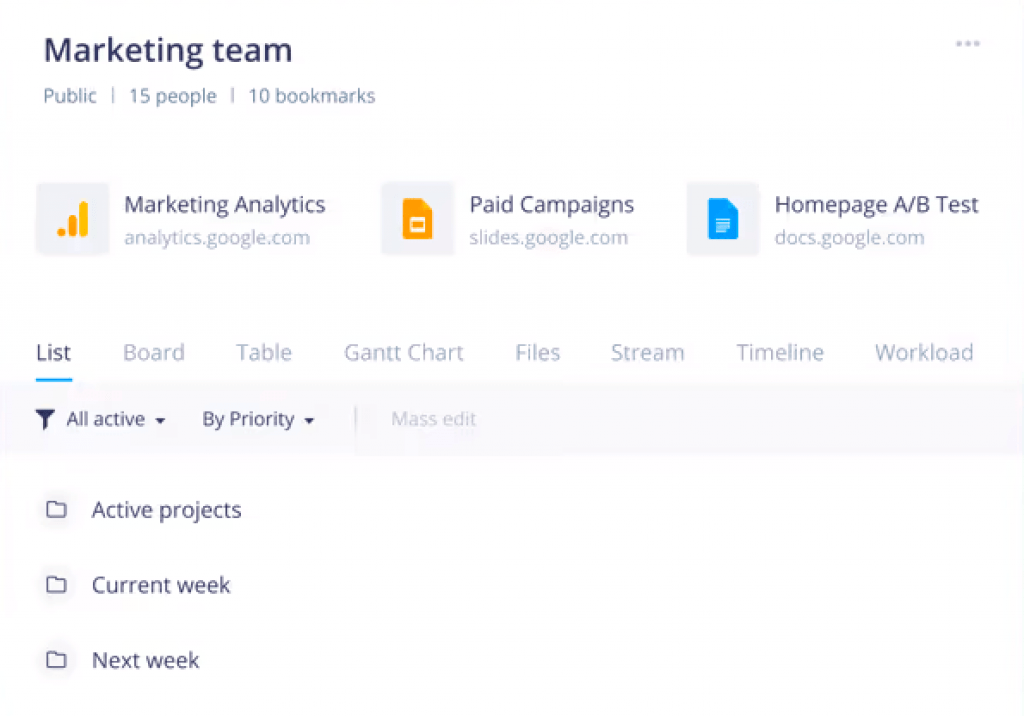This screenshot has width=1024, height=716.
Task: Open the Files tab
Action: pyautogui.click(x=538, y=353)
